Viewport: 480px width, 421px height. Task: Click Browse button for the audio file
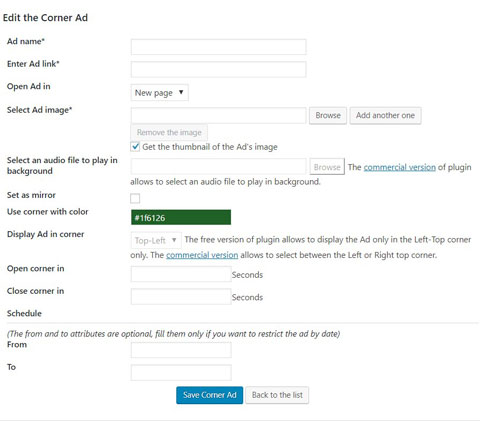tap(327, 167)
